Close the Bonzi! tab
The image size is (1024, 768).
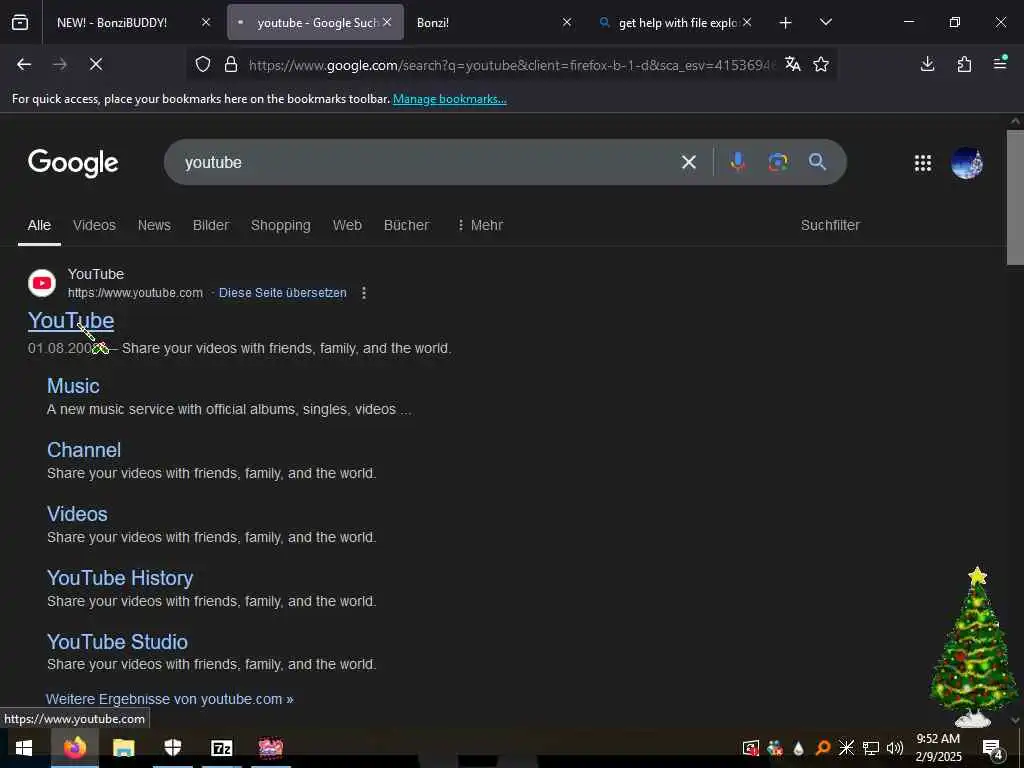[x=567, y=22]
